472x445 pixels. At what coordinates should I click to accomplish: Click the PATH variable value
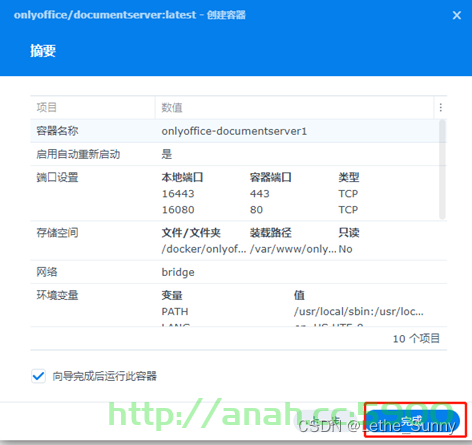pyautogui.click(x=359, y=311)
